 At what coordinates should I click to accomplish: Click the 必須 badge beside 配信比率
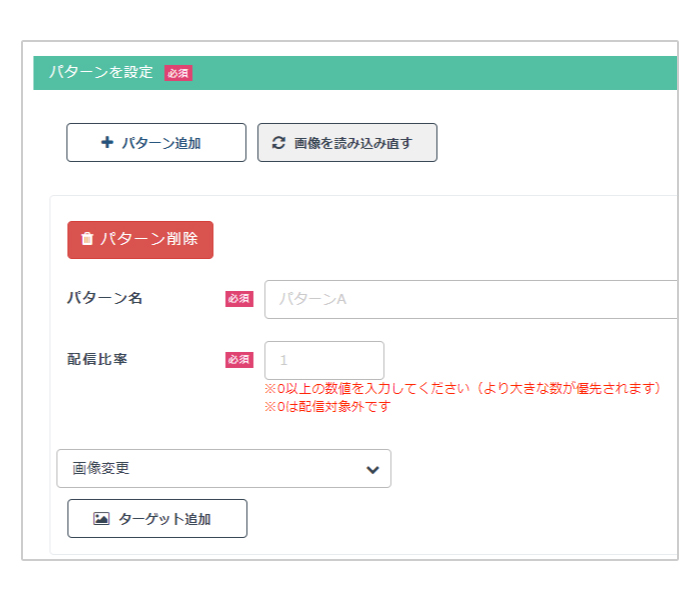click(x=239, y=359)
